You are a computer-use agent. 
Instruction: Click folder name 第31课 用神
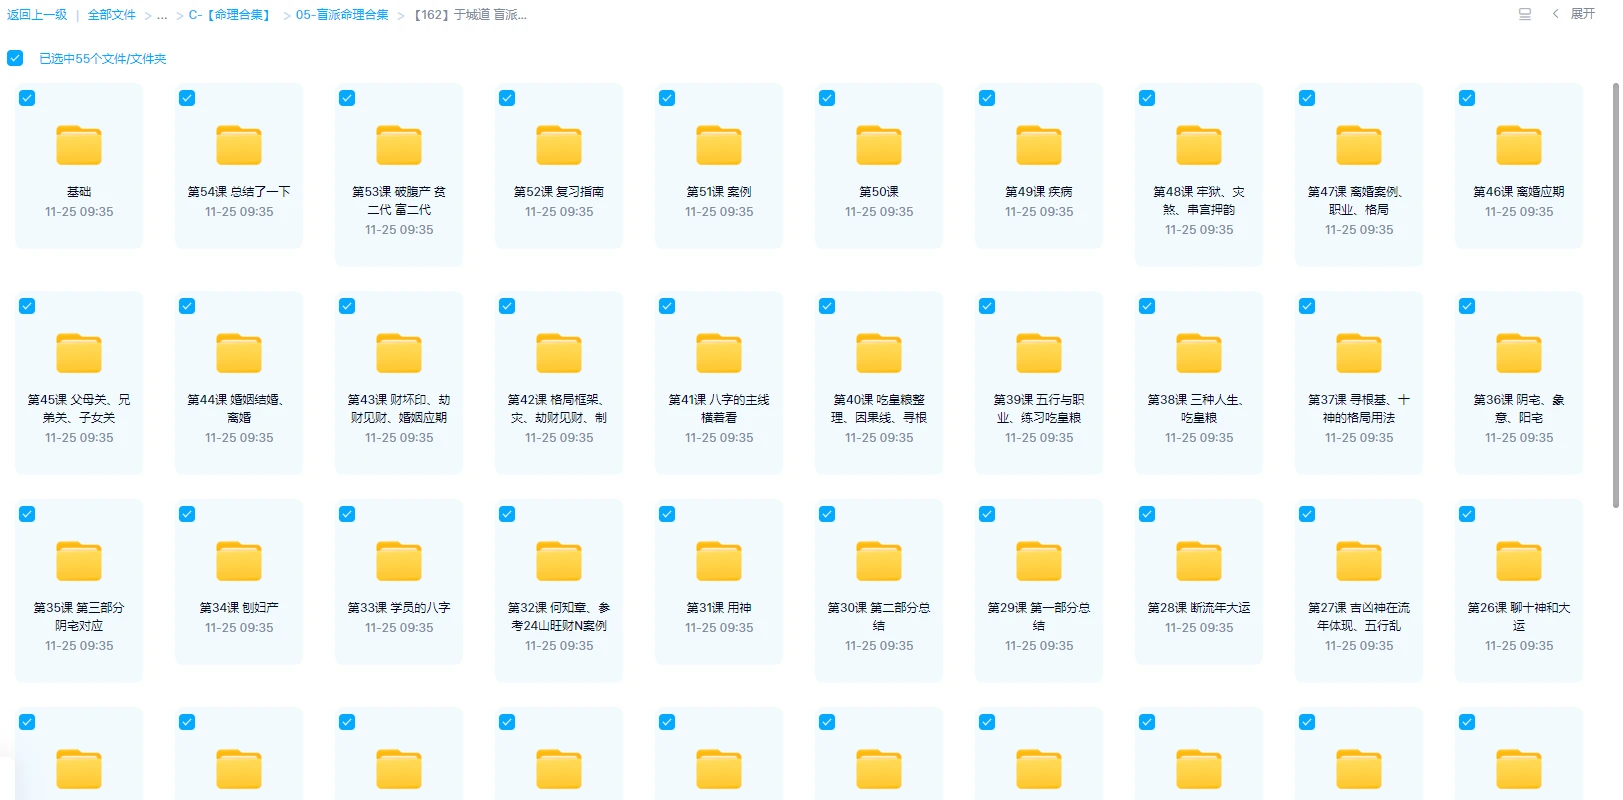coord(719,607)
